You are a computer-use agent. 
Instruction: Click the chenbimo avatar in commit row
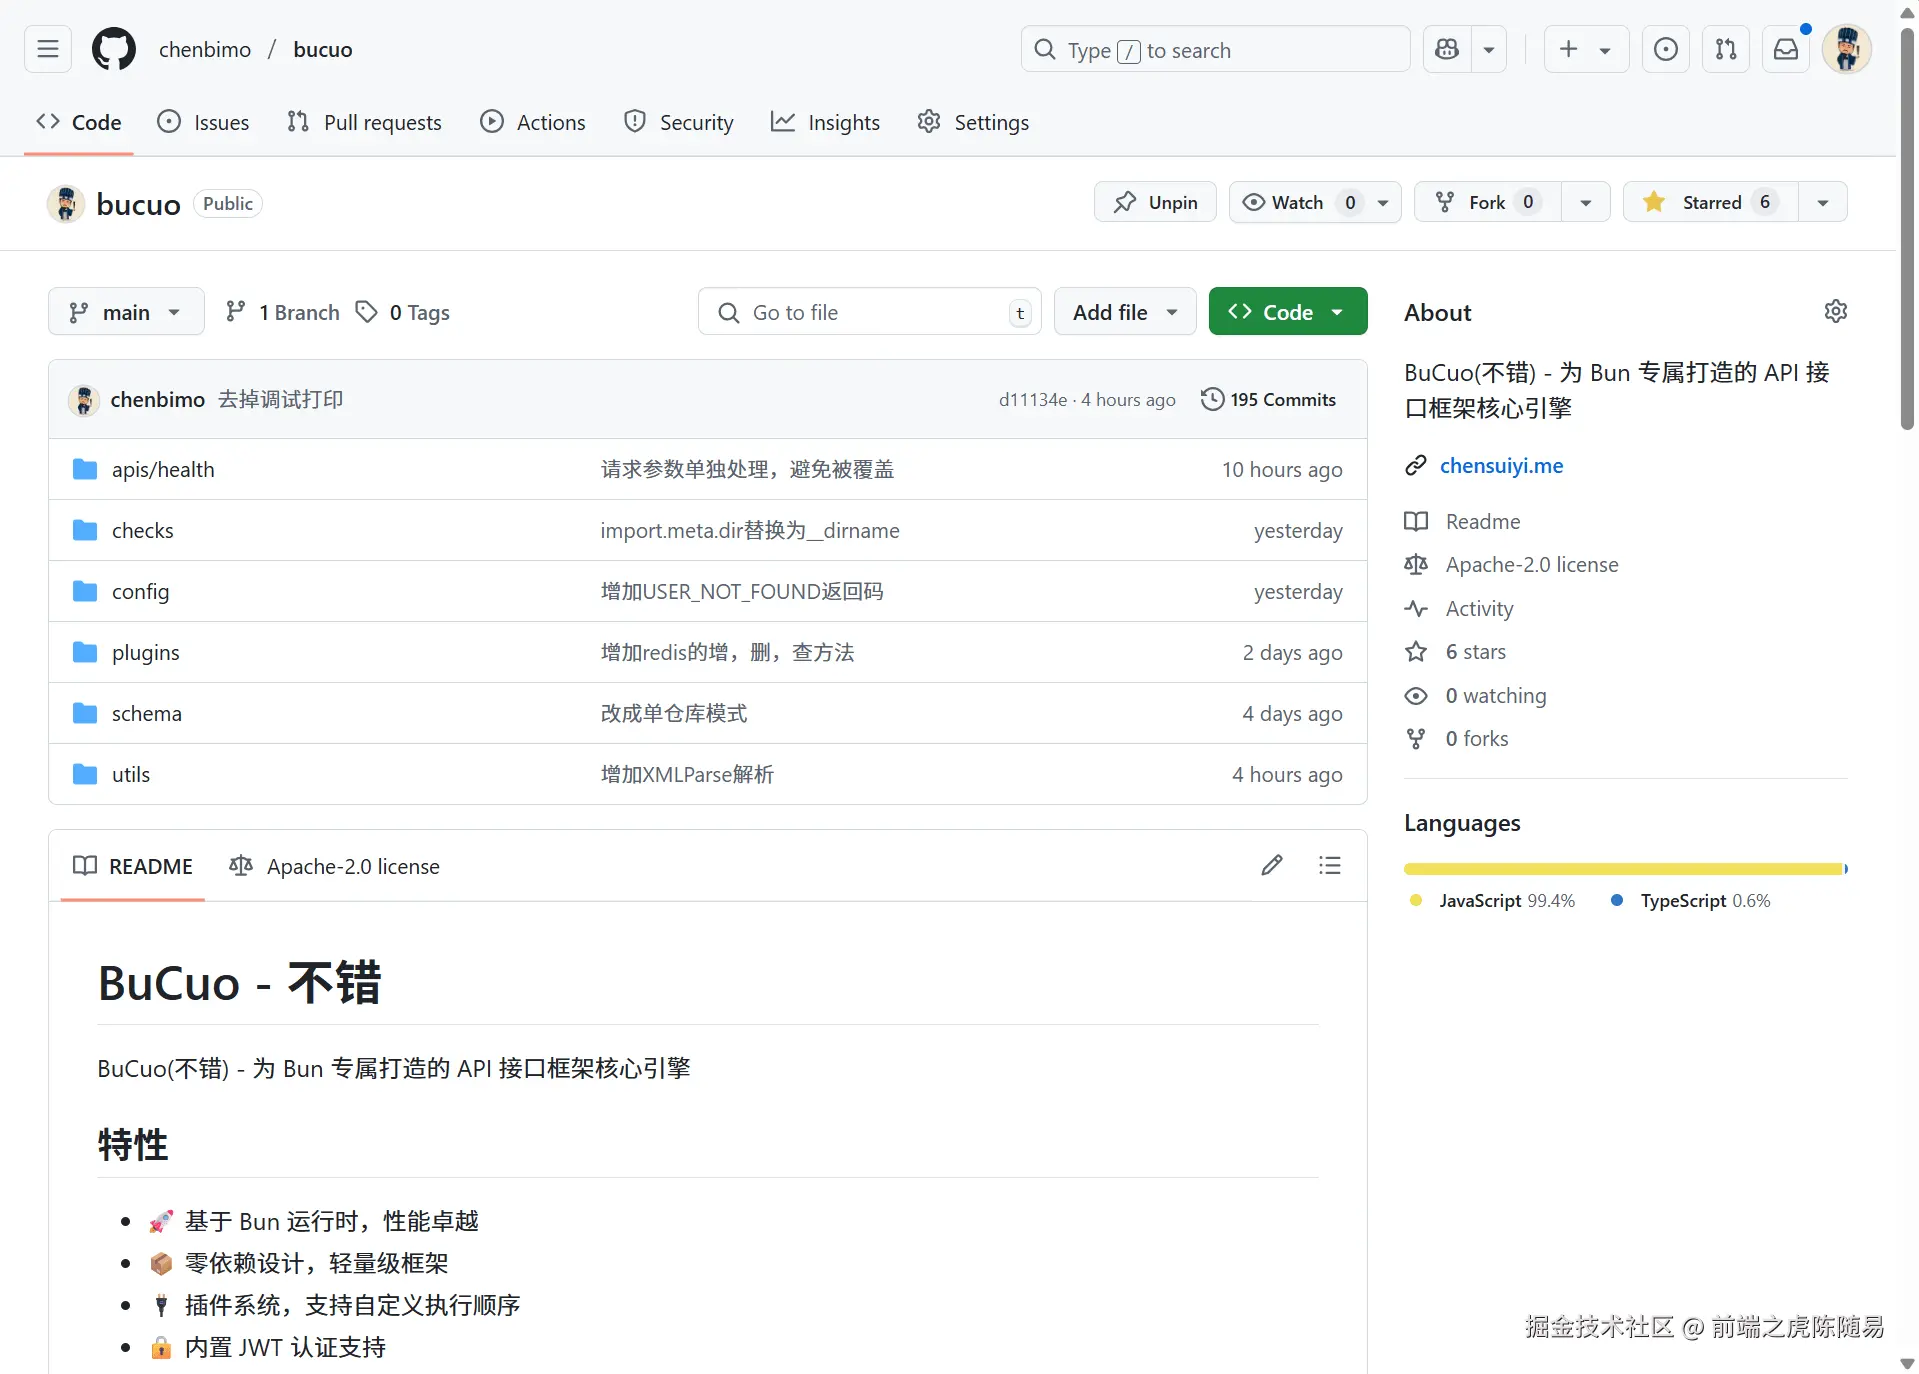pos(84,400)
